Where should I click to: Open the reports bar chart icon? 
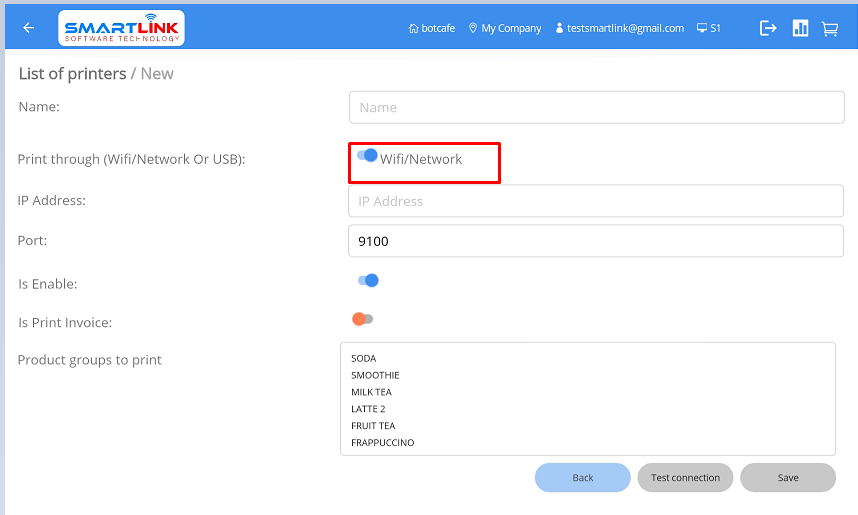800,28
